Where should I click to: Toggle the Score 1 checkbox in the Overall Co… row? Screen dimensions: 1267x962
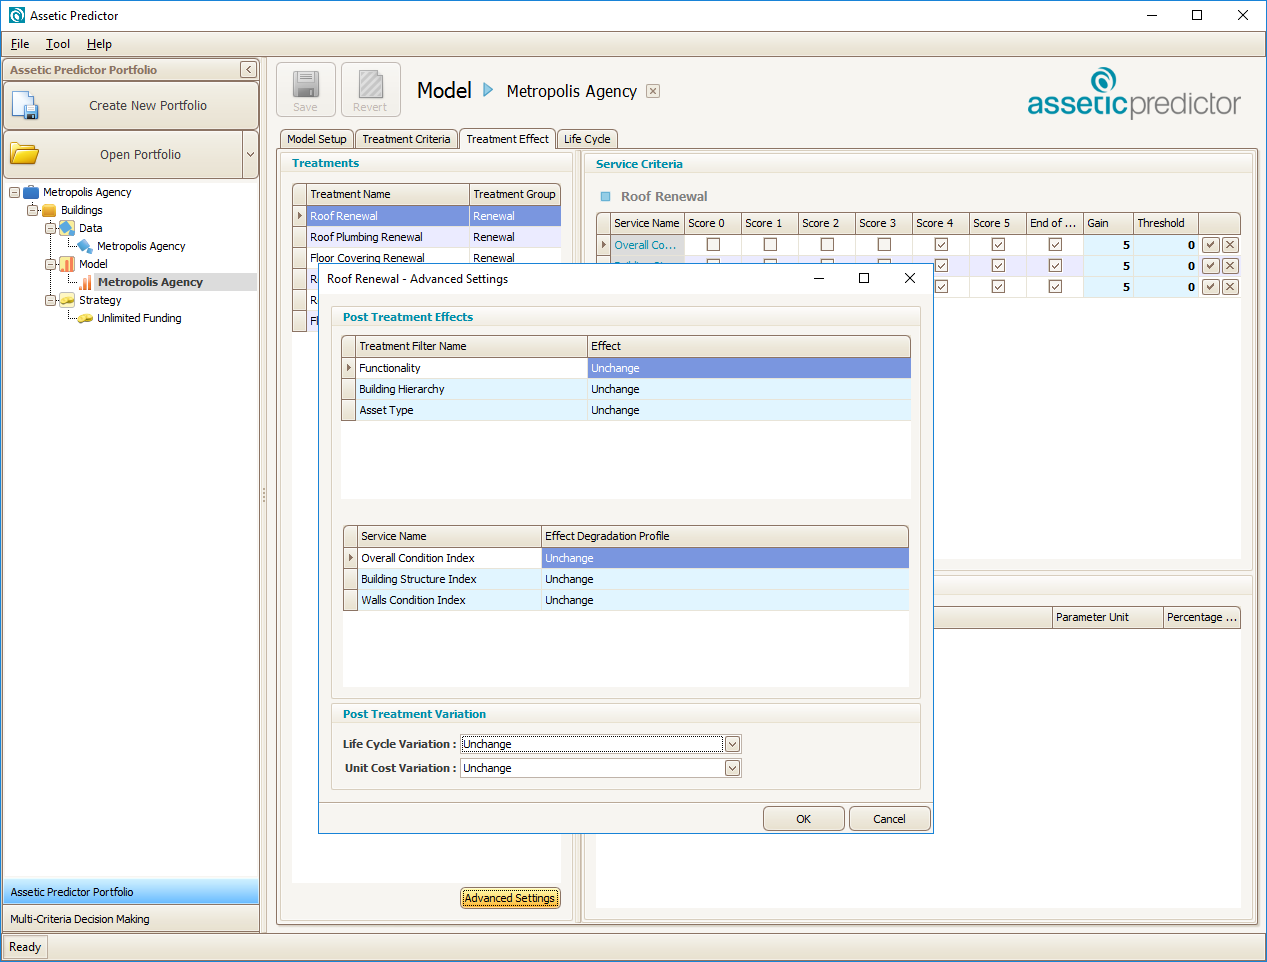[770, 245]
